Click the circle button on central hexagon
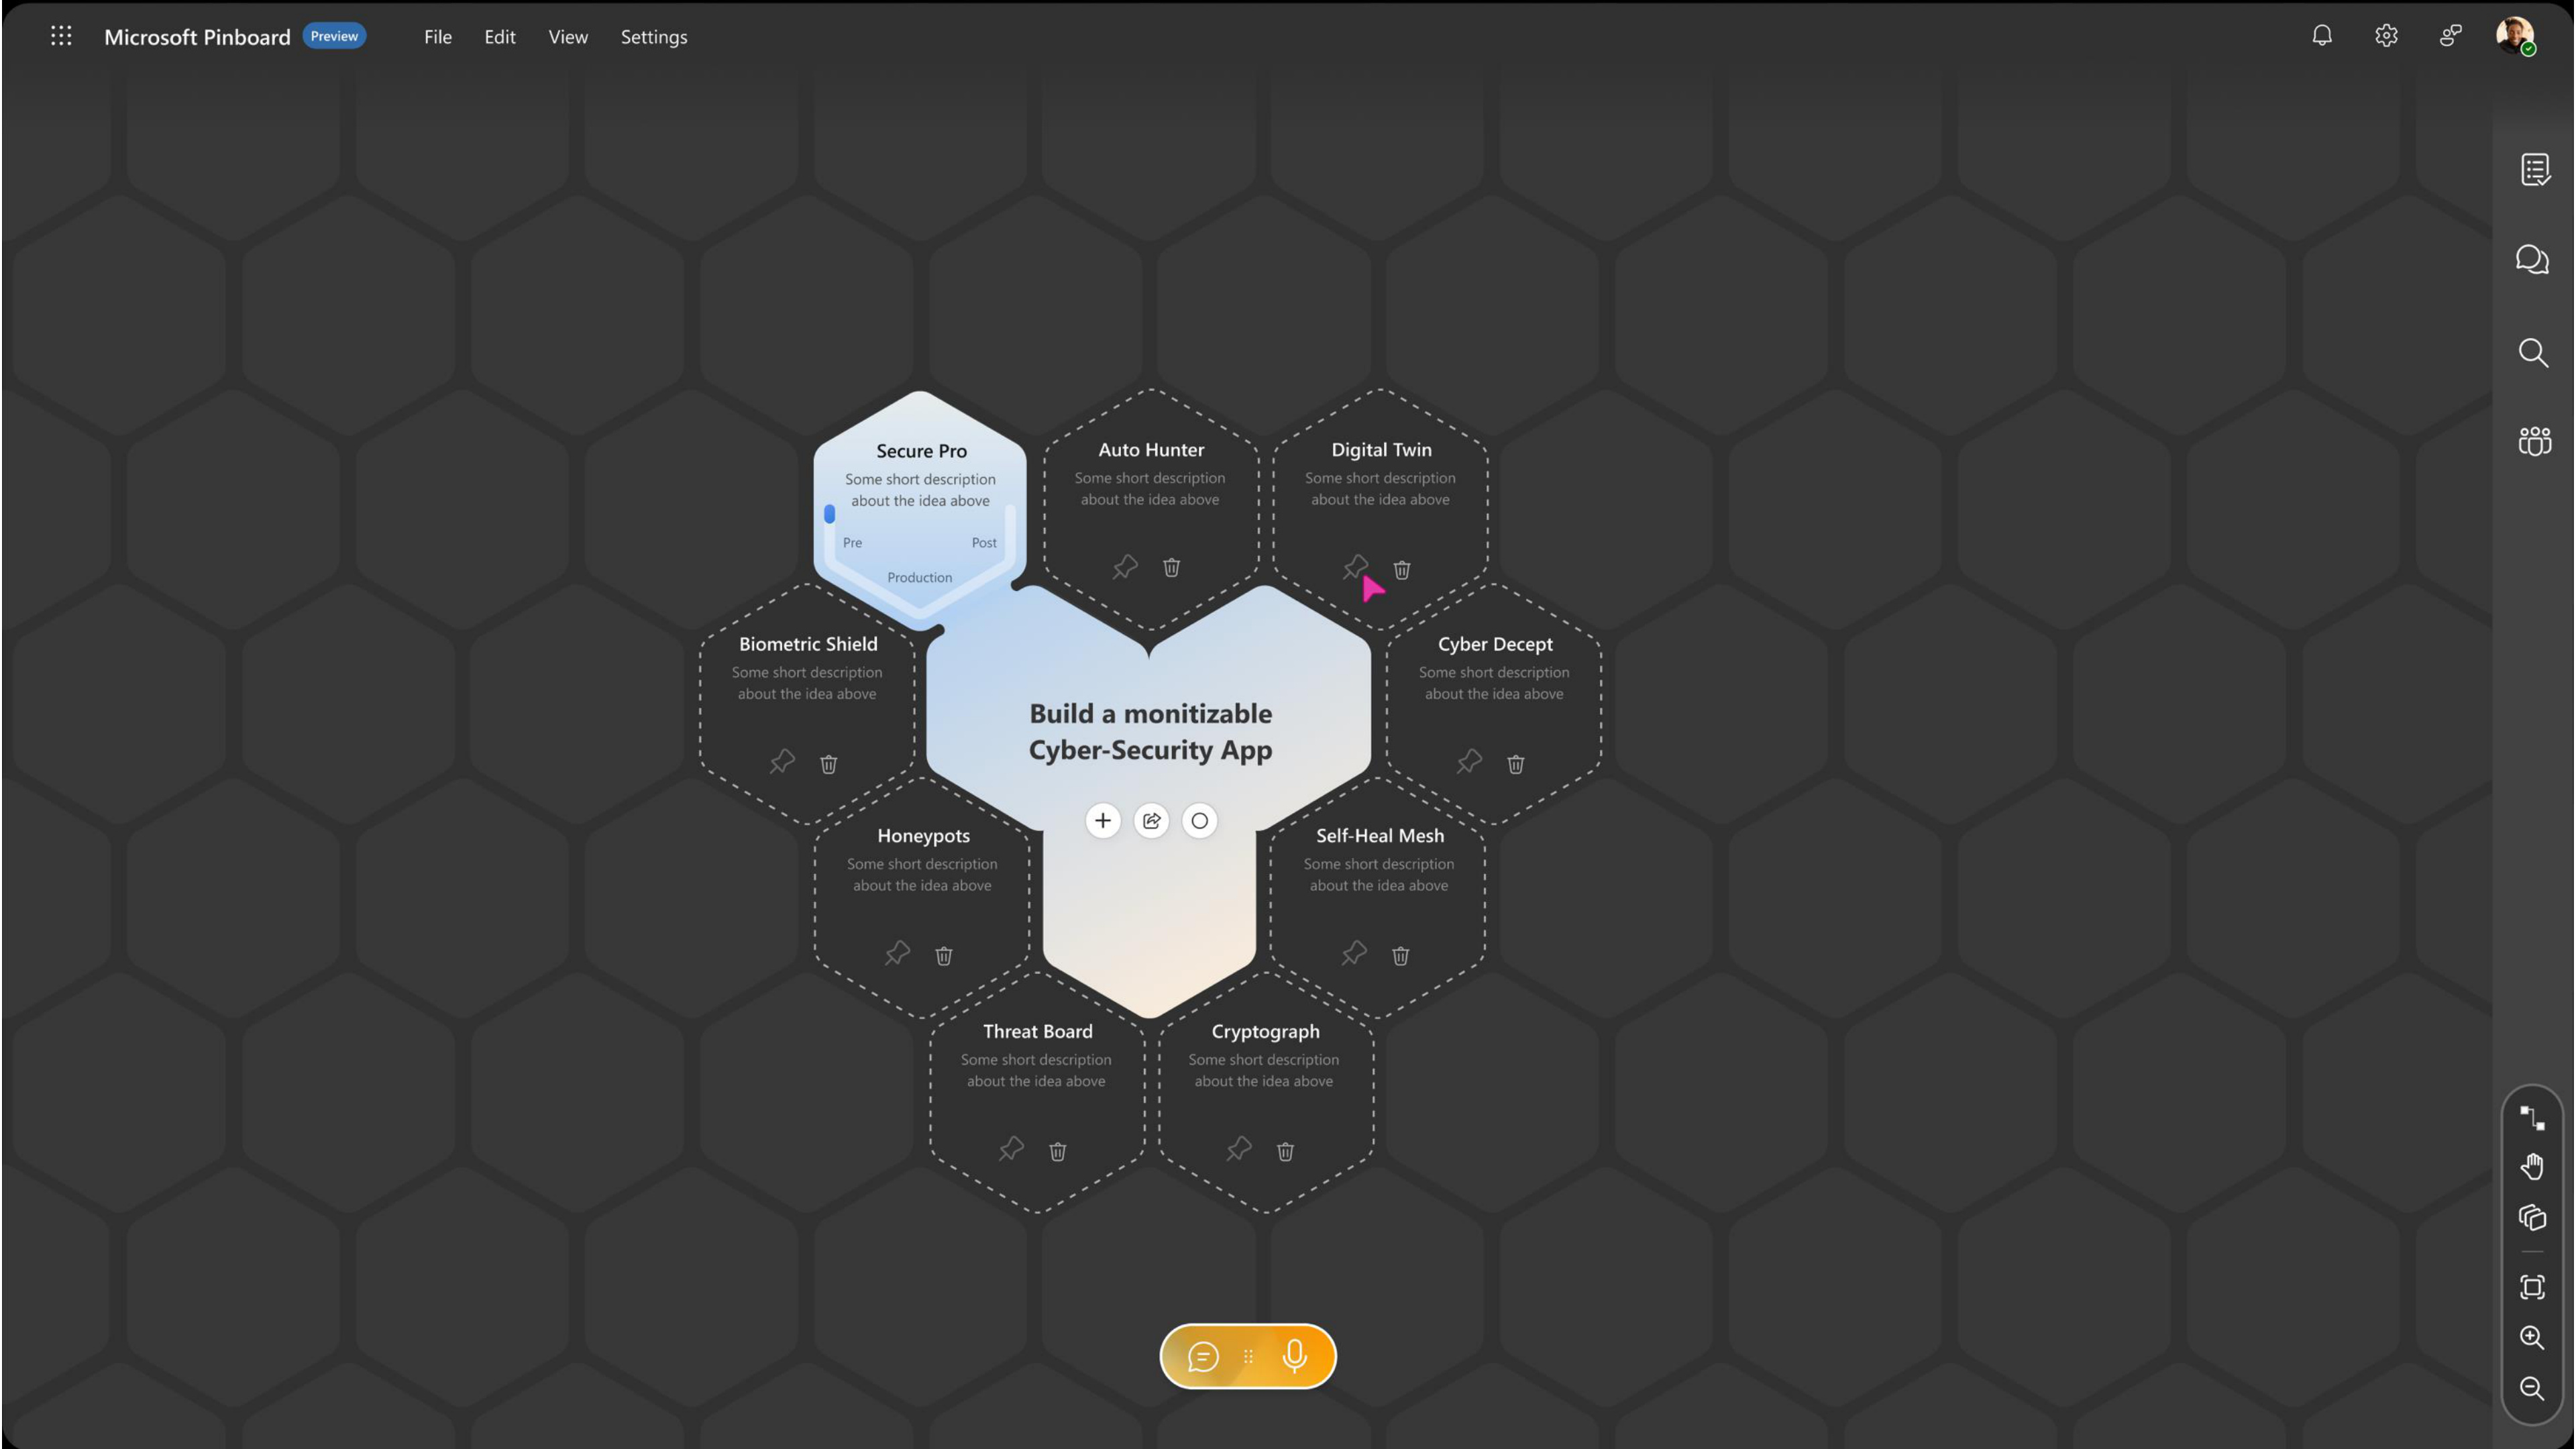2576x1449 pixels. pos(1199,821)
